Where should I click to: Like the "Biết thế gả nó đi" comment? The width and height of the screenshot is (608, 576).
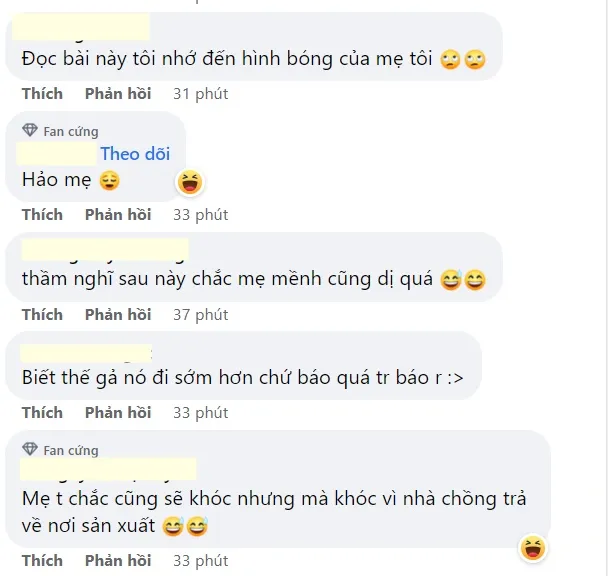point(42,412)
